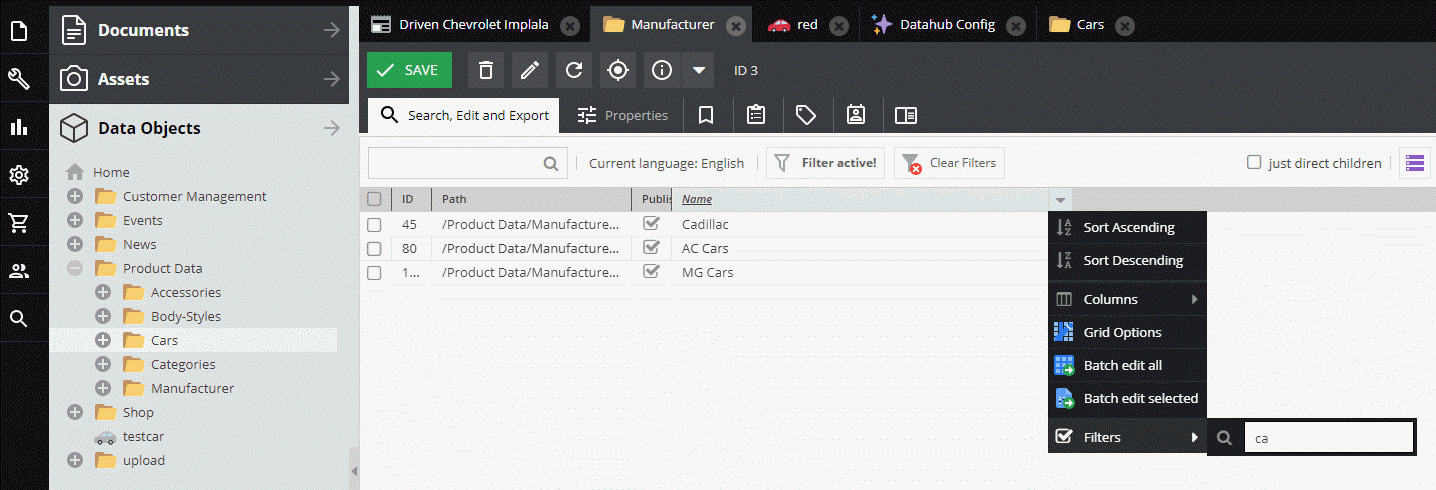Open the File icon in the left sidebar
Viewport: 1436px width, 490px height.
pos(19,31)
